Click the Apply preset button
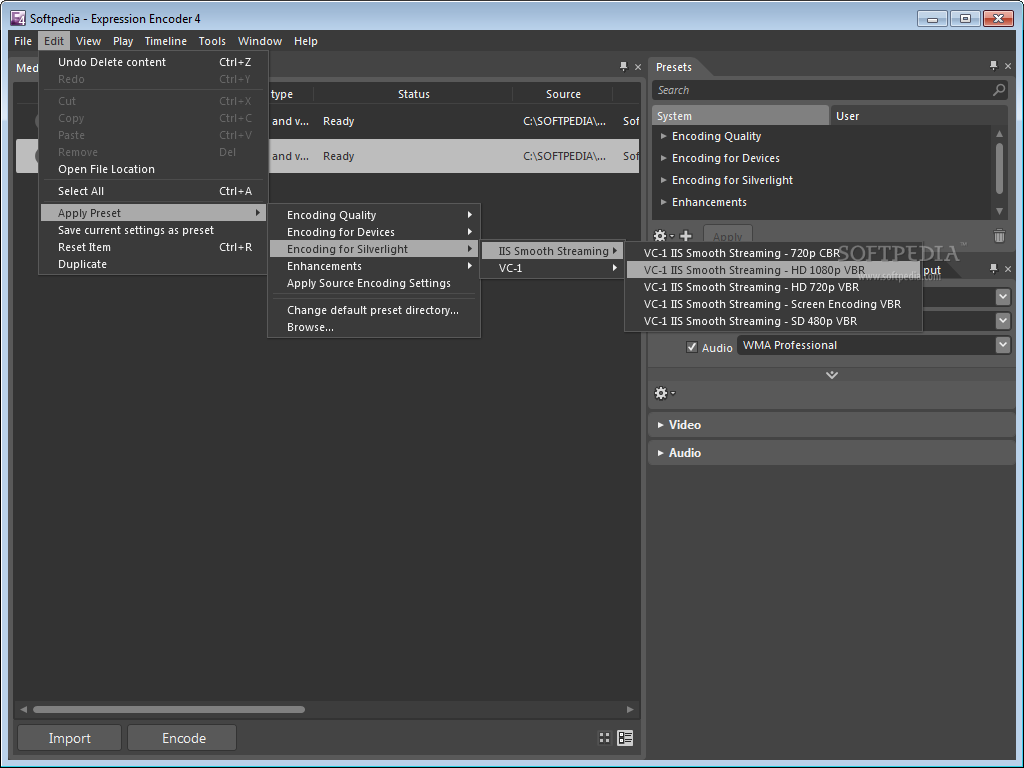1024x768 pixels. 728,236
